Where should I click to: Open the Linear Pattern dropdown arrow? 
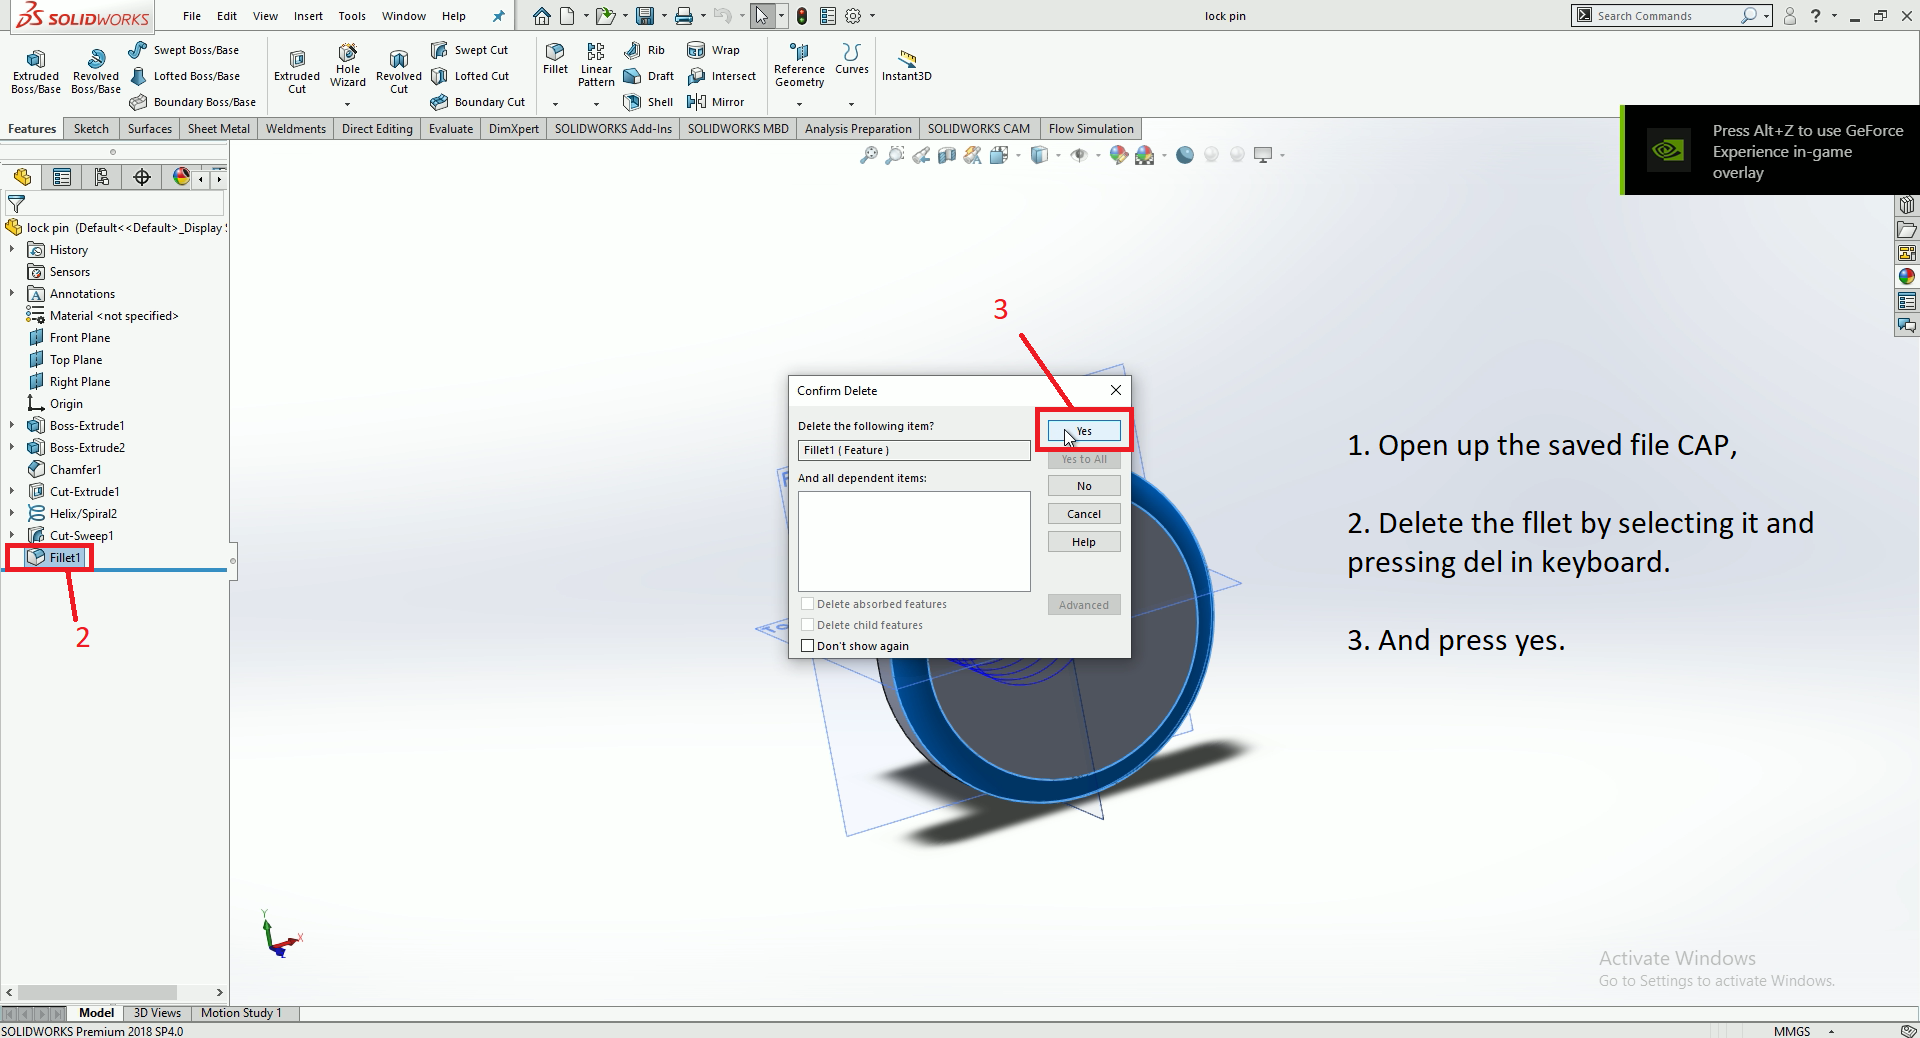coord(596,104)
